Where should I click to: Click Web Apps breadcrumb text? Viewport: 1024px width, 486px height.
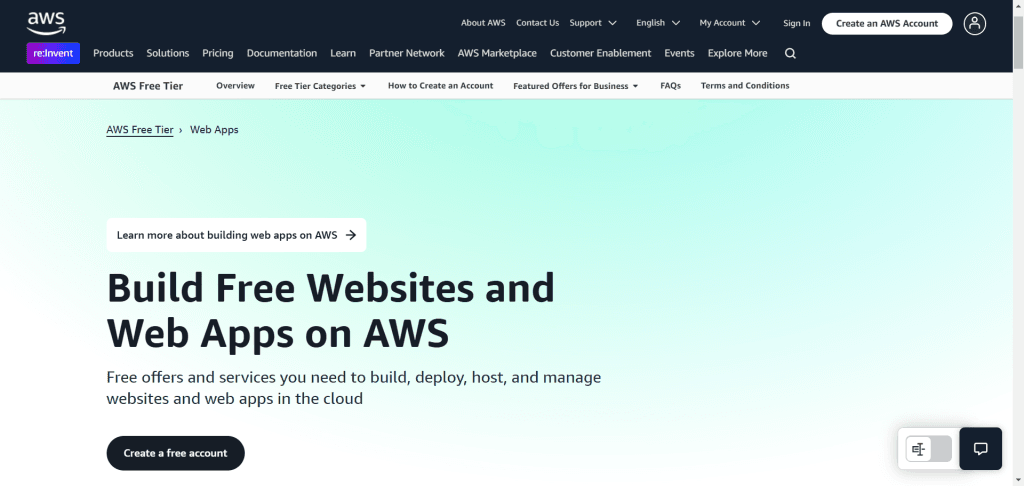pos(214,130)
